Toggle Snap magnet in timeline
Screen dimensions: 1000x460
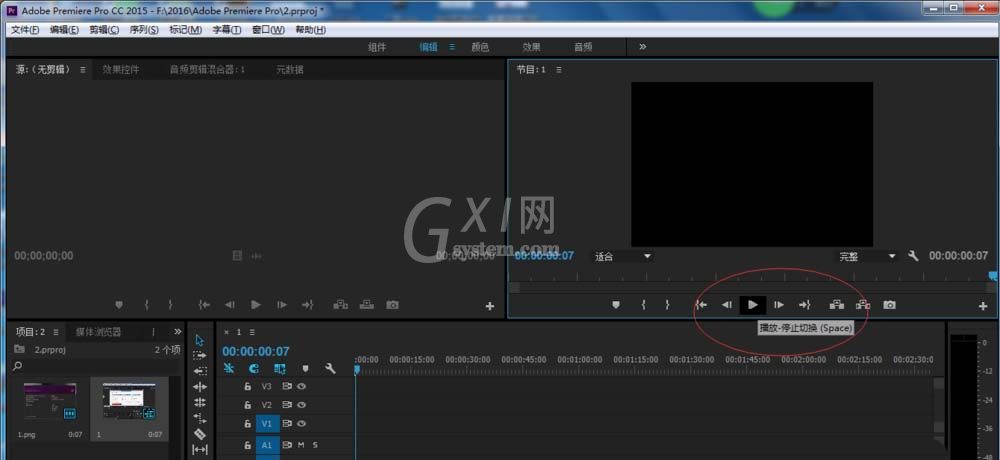tap(254, 368)
